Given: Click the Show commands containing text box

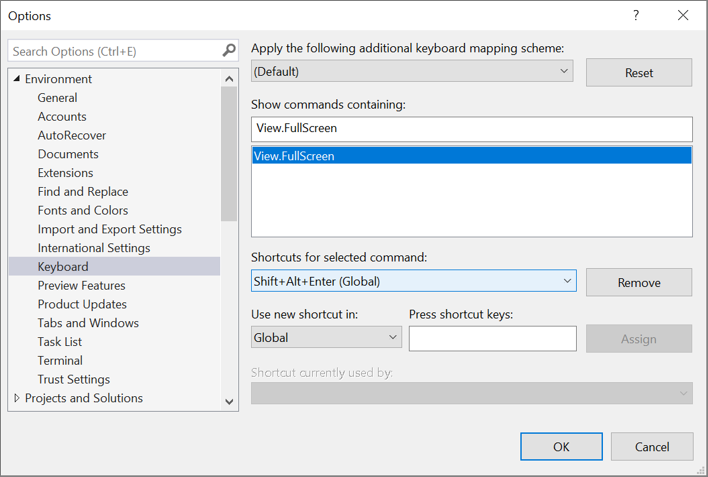Looking at the screenshot, I should click(472, 129).
